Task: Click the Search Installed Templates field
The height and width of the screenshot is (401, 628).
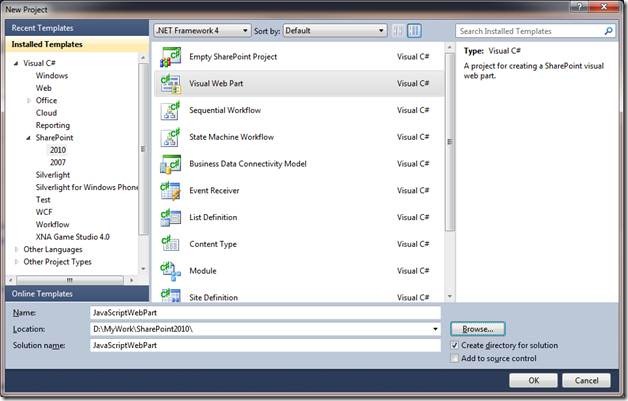Action: pos(528,32)
